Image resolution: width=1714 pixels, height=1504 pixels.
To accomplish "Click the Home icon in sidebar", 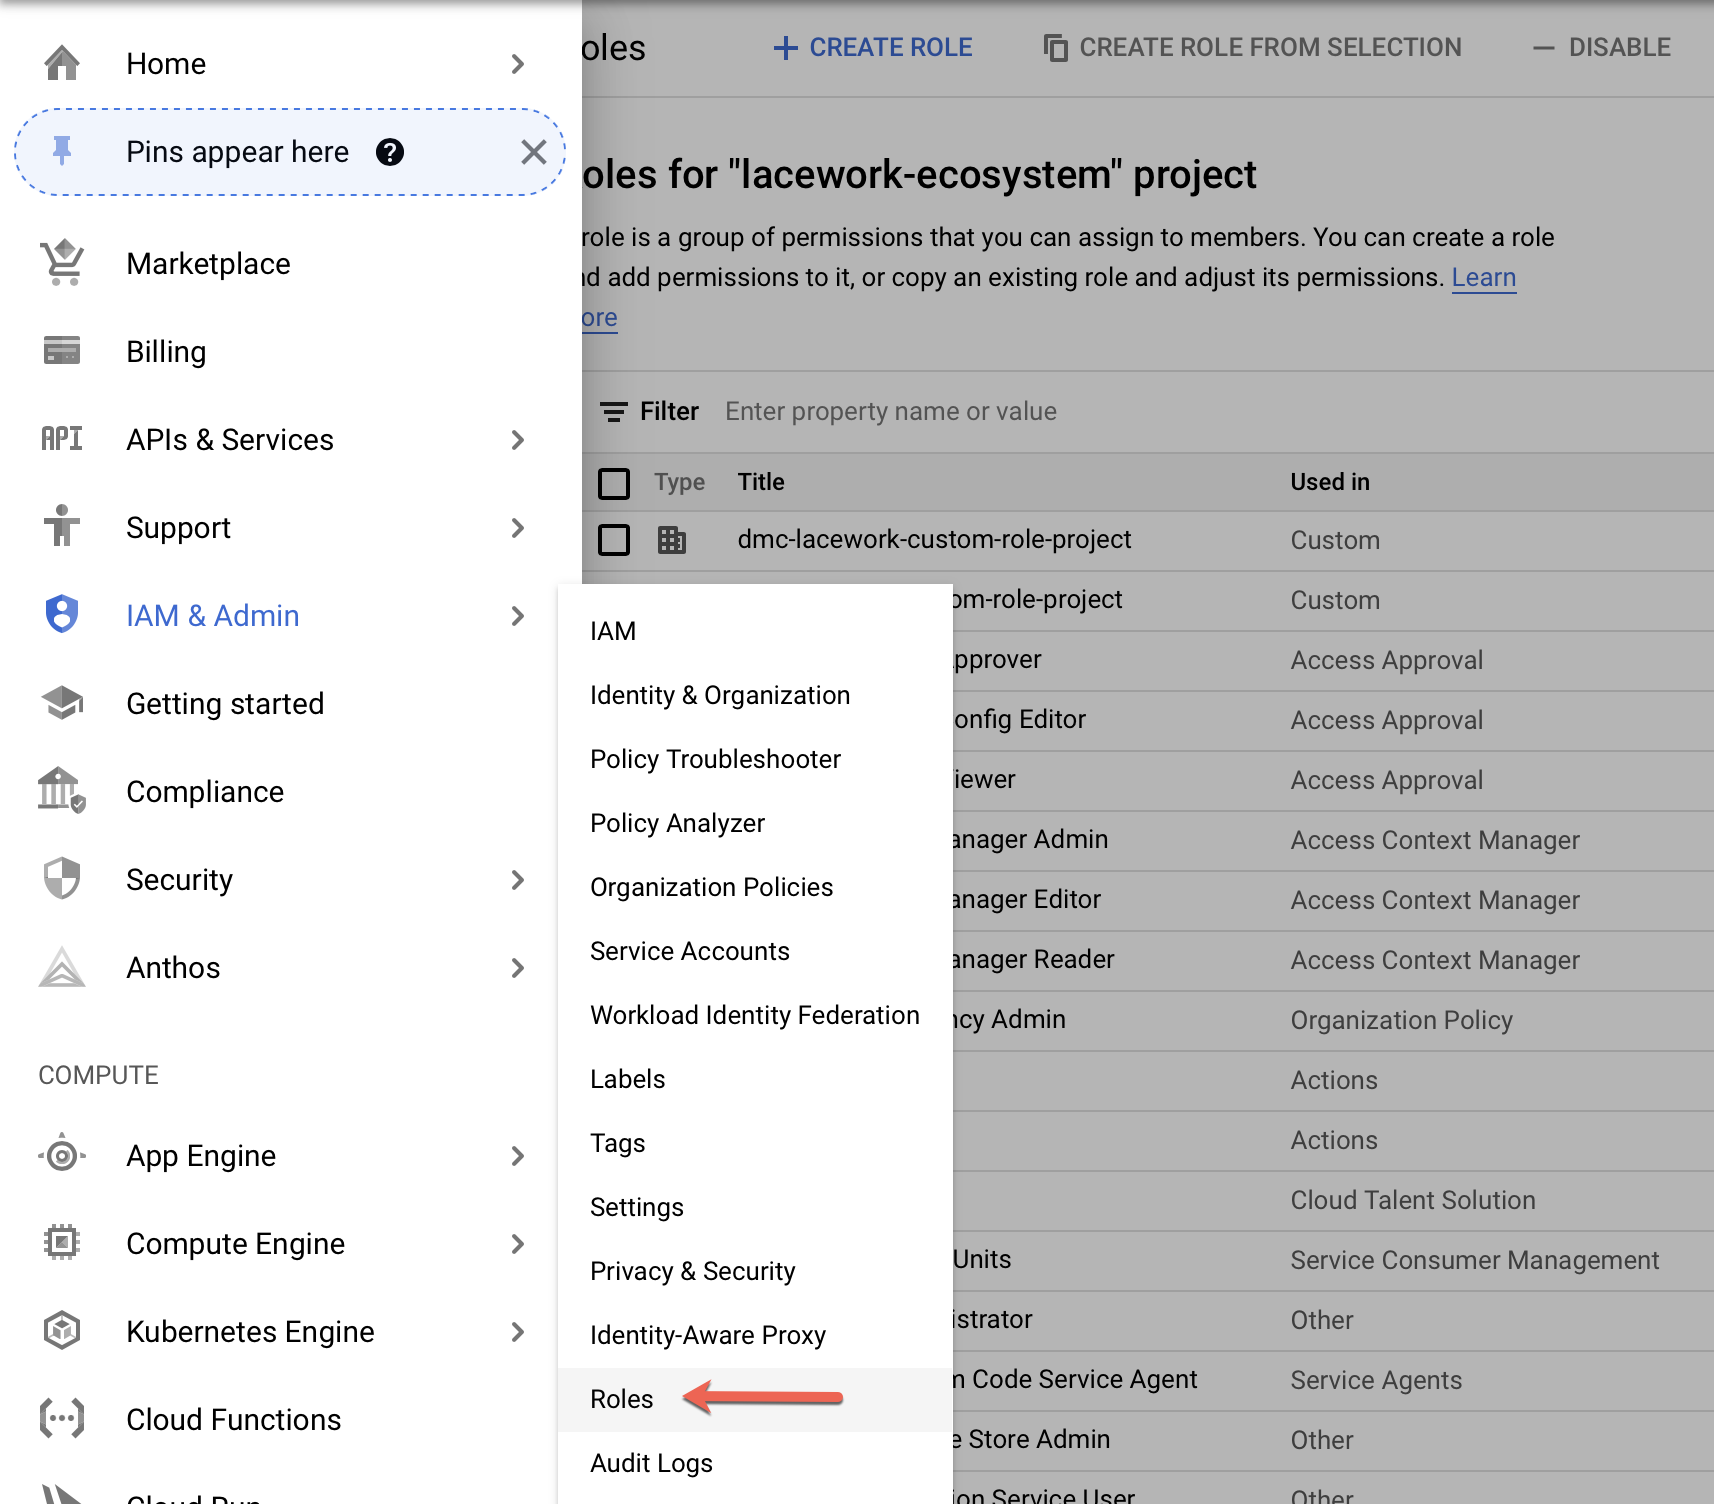I will (x=62, y=63).
